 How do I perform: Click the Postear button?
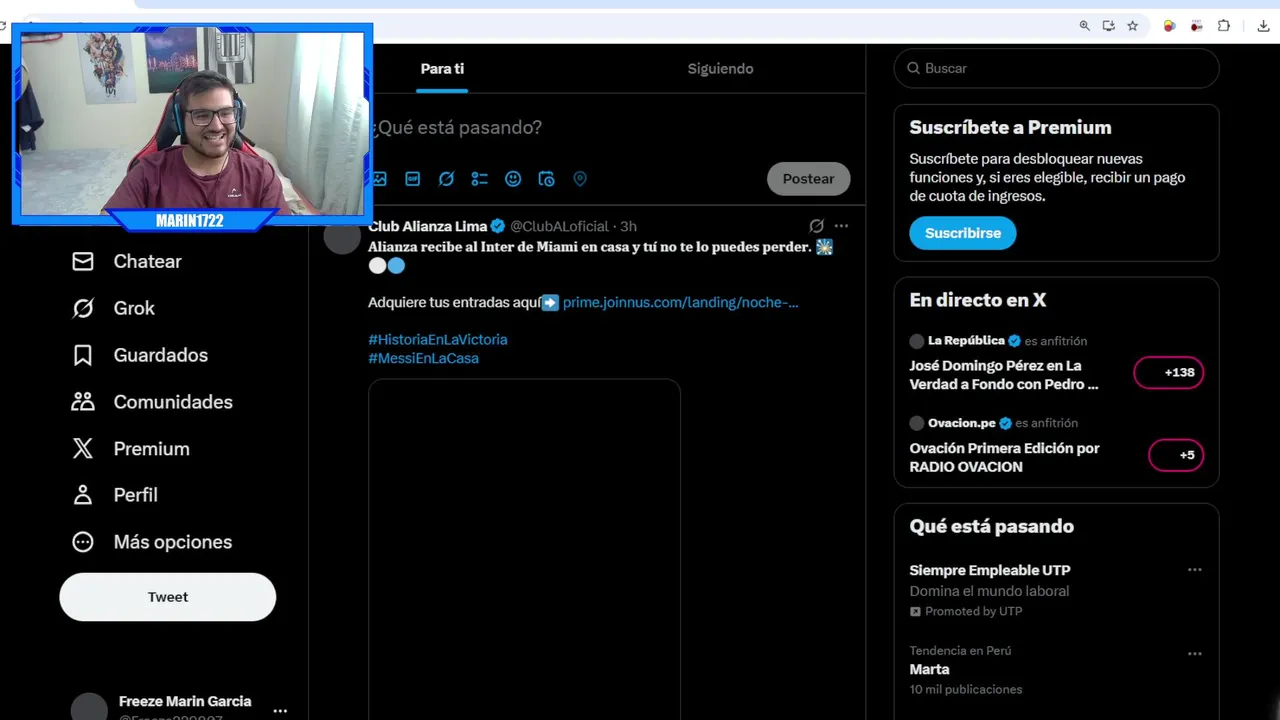coord(808,179)
